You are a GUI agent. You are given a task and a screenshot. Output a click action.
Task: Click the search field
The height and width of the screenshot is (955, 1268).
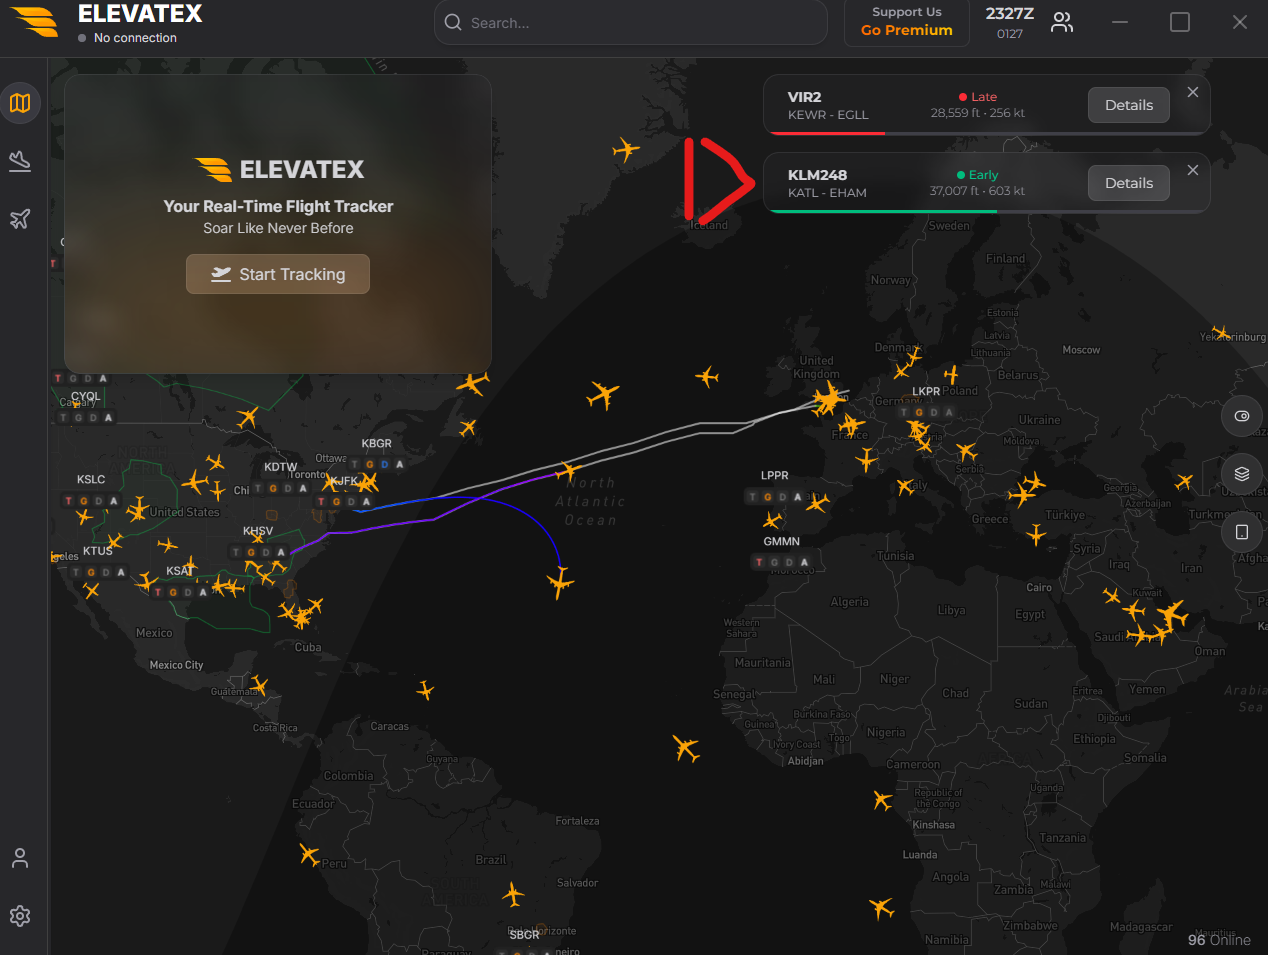click(631, 22)
